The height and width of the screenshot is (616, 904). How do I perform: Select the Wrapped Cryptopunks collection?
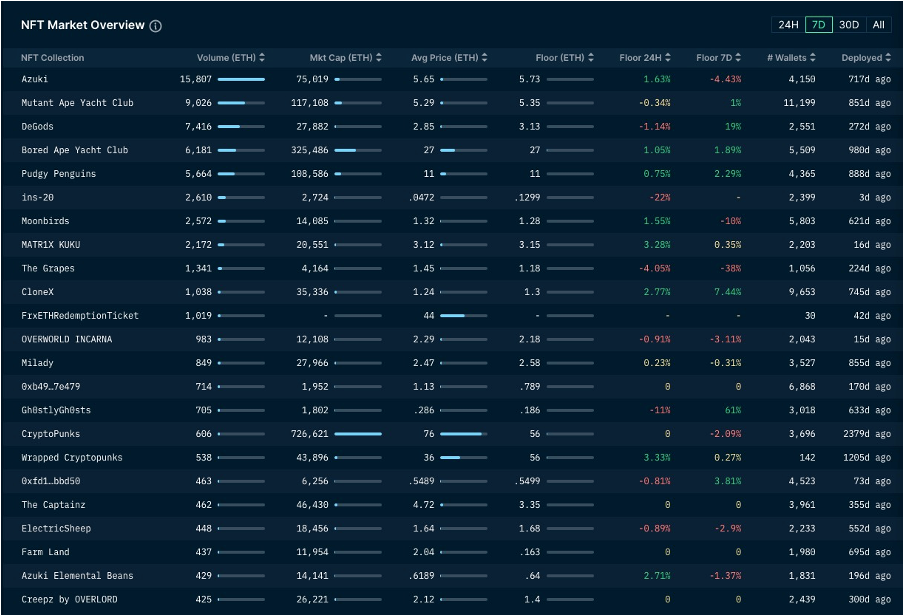tap(72, 457)
